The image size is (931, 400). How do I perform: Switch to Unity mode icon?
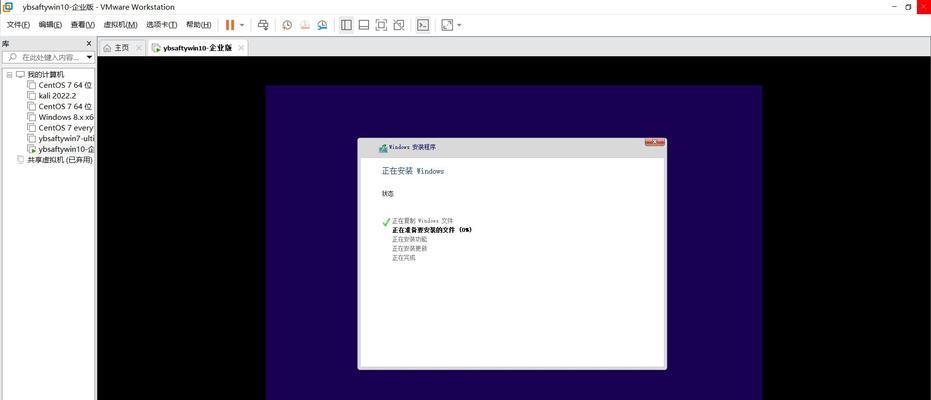tap(399, 25)
